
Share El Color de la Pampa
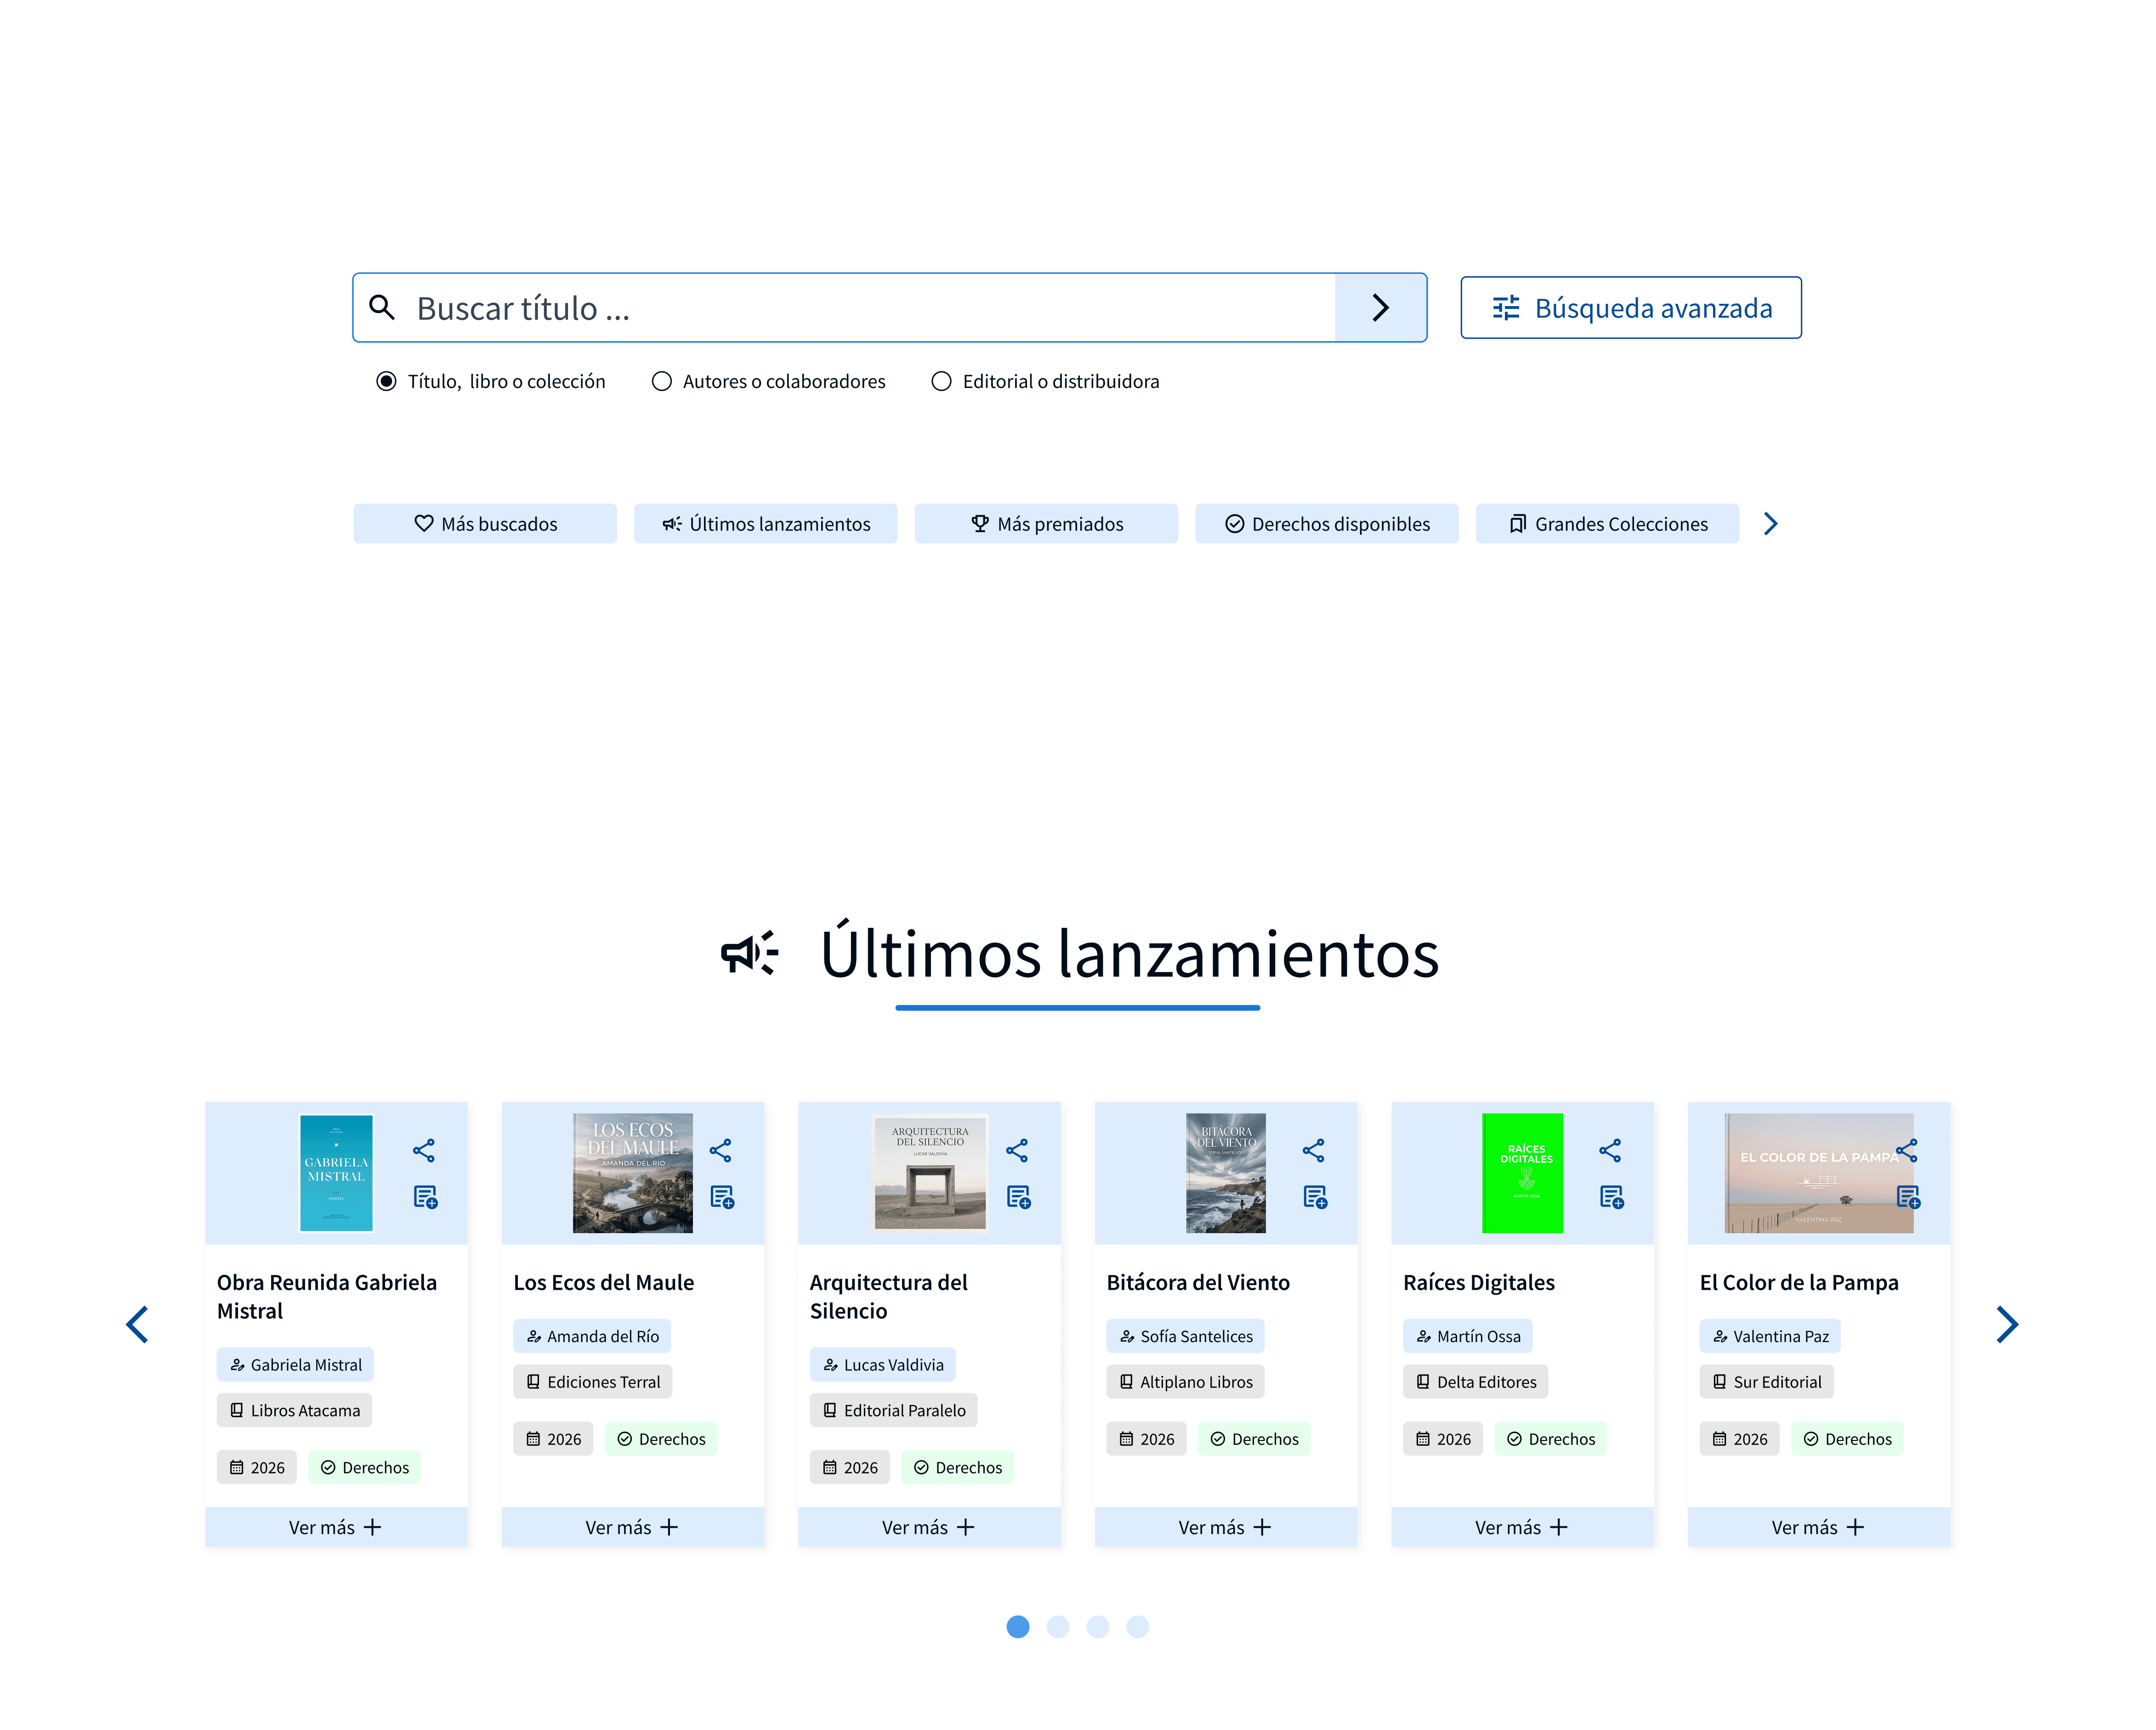pyautogui.click(x=1906, y=1150)
